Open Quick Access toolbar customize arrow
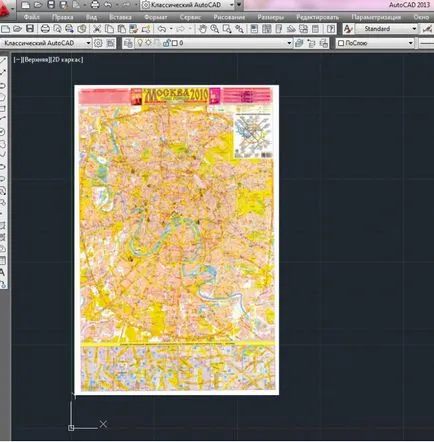Viewport: 434px width, 442px height. point(239,5)
